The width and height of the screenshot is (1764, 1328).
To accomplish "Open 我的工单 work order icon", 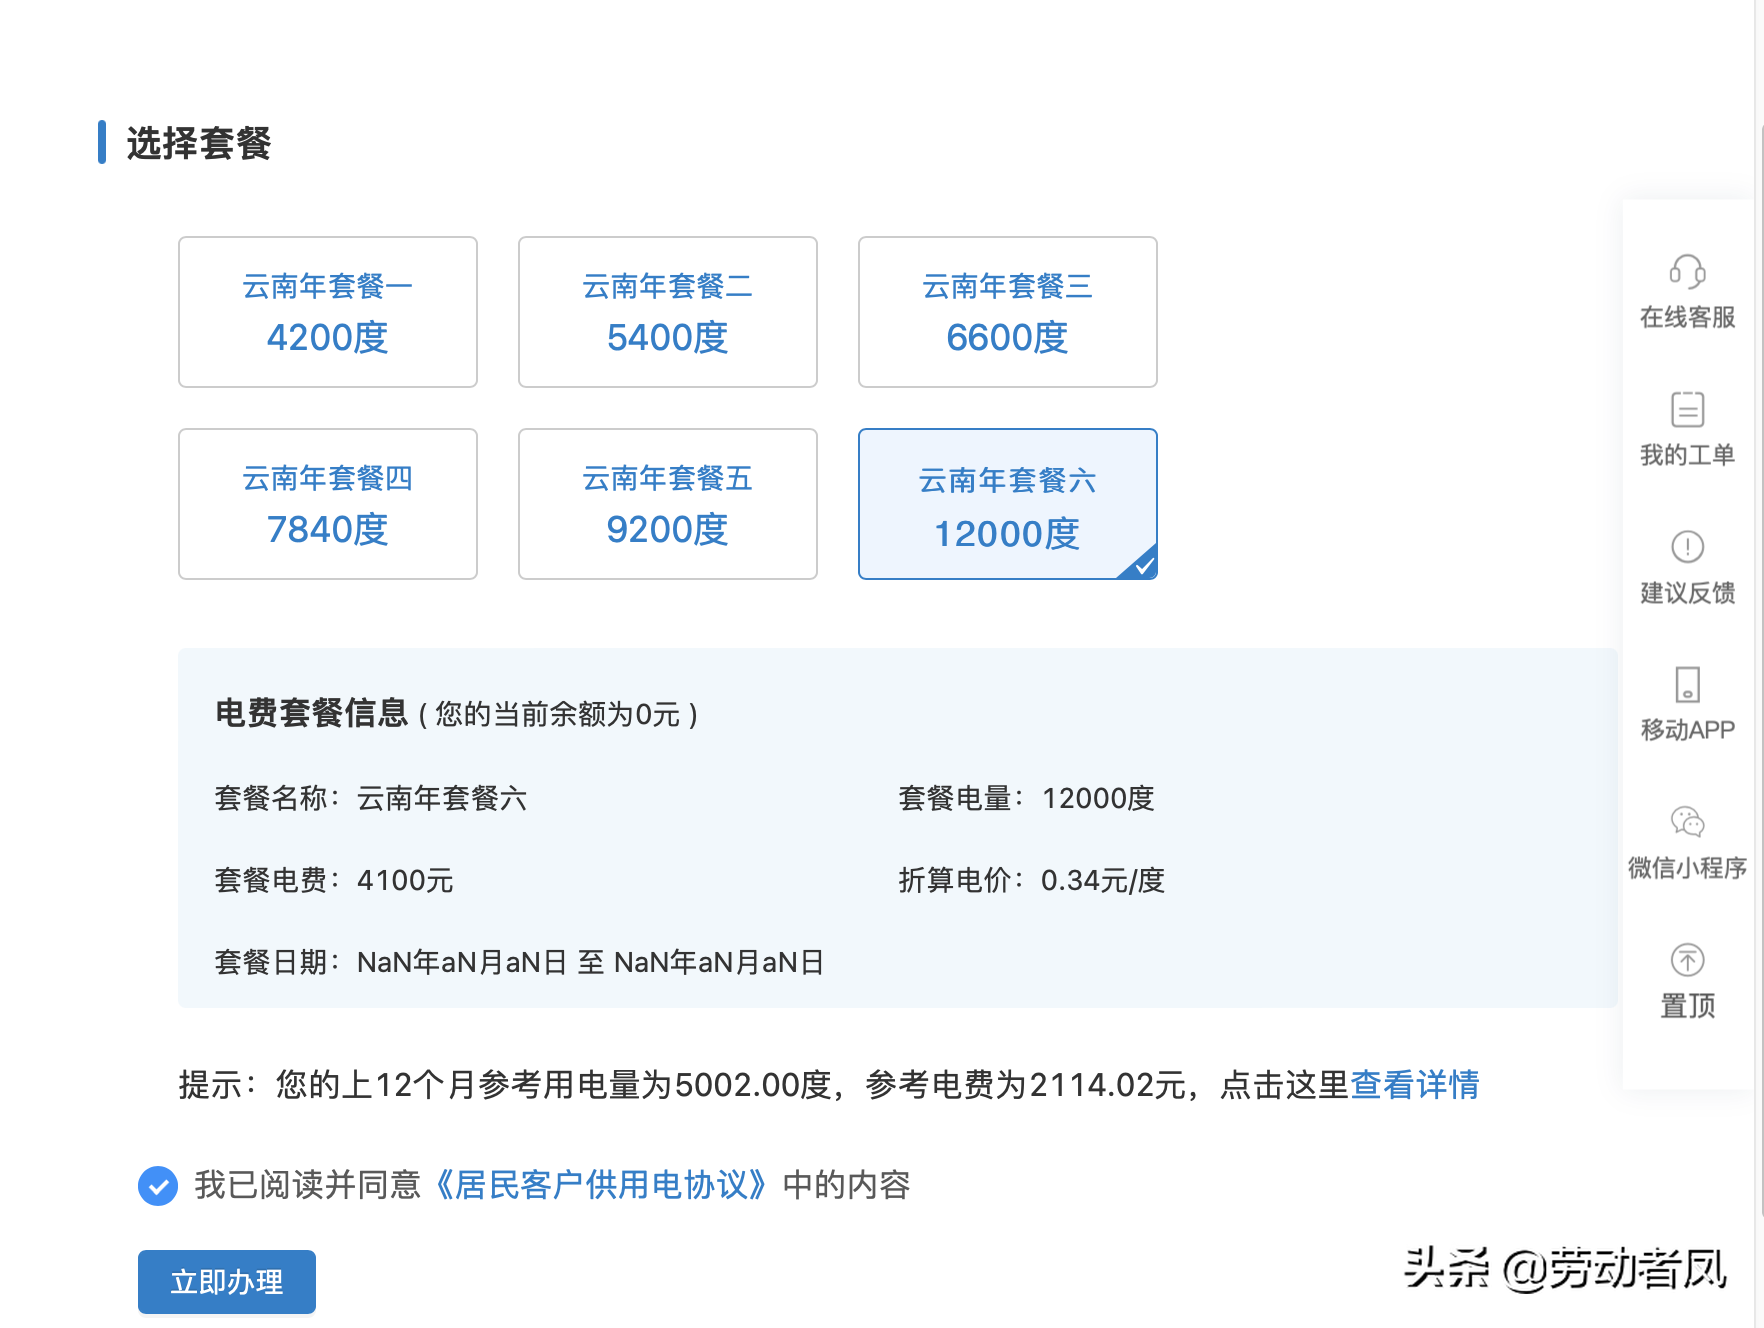I will pos(1687,409).
